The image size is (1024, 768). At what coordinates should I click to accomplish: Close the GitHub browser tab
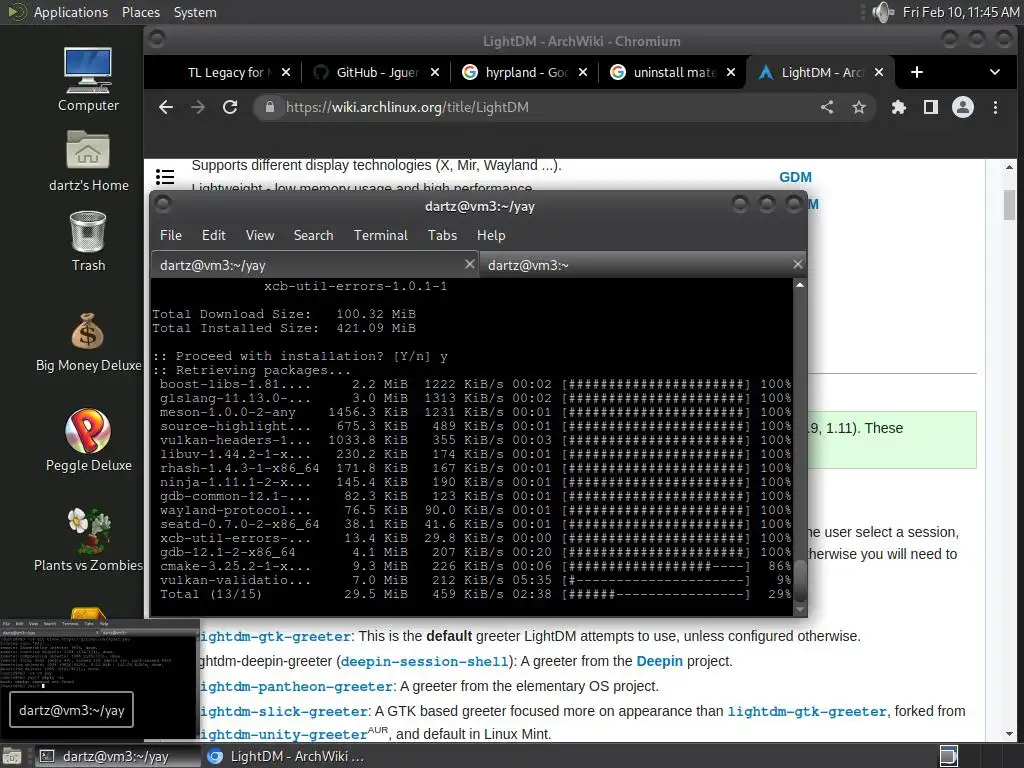[435, 72]
